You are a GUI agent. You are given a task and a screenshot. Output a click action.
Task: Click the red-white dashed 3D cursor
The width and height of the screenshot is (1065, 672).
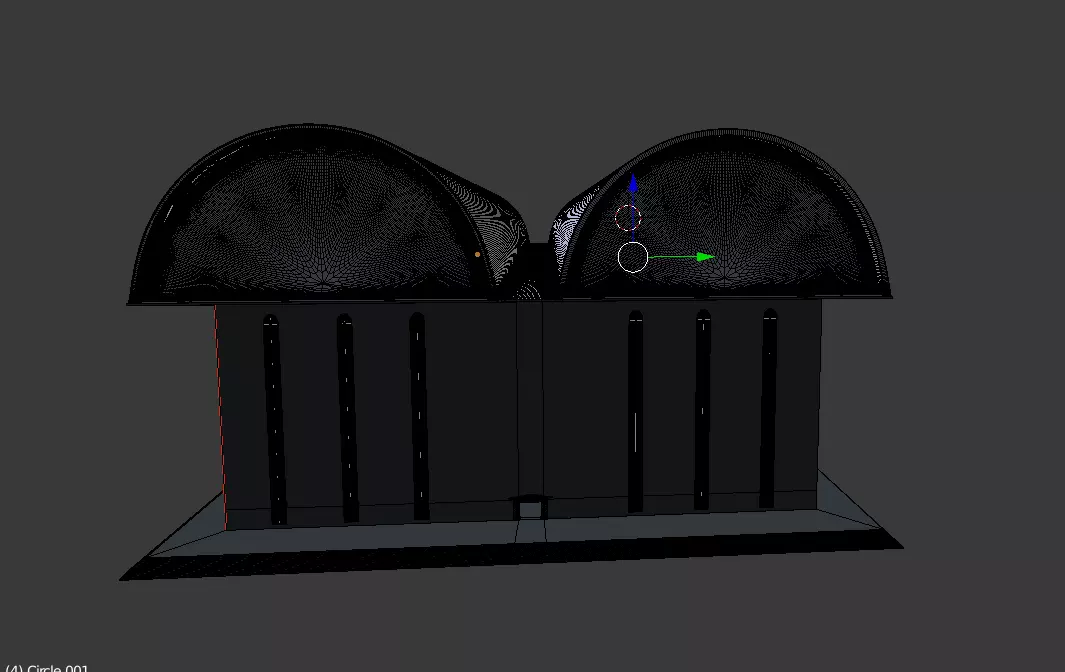tap(628, 218)
